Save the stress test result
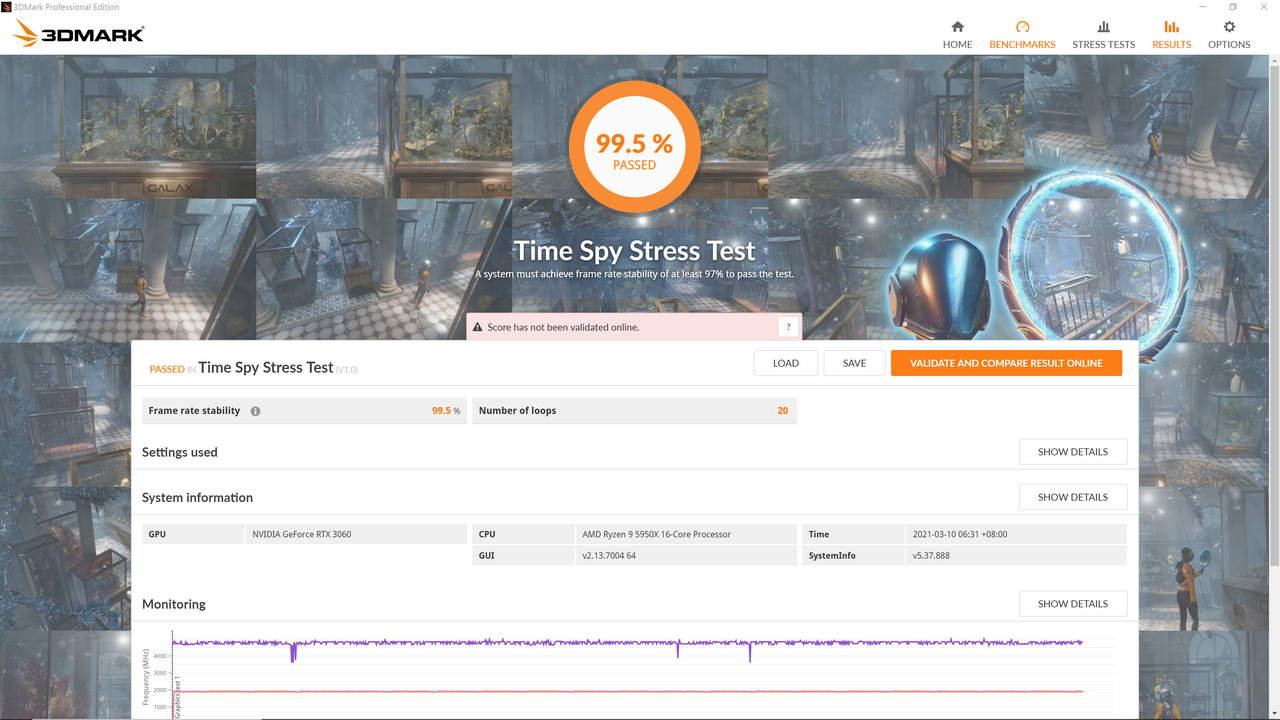Viewport: 1280px width, 720px height. click(x=854, y=363)
